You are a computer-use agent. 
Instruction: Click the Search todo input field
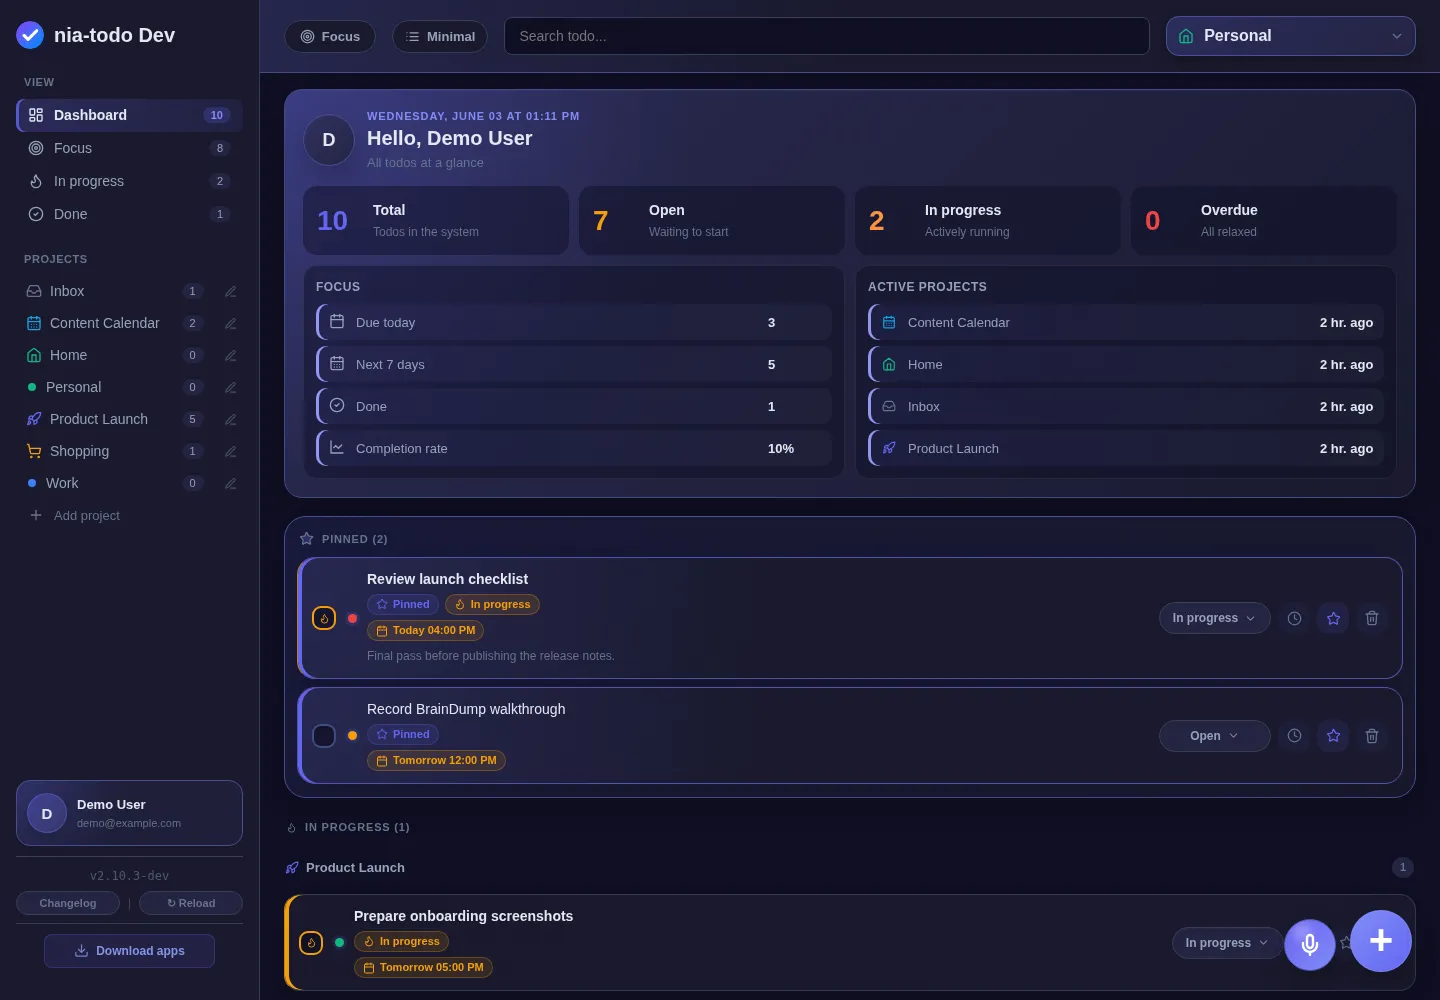coord(827,36)
